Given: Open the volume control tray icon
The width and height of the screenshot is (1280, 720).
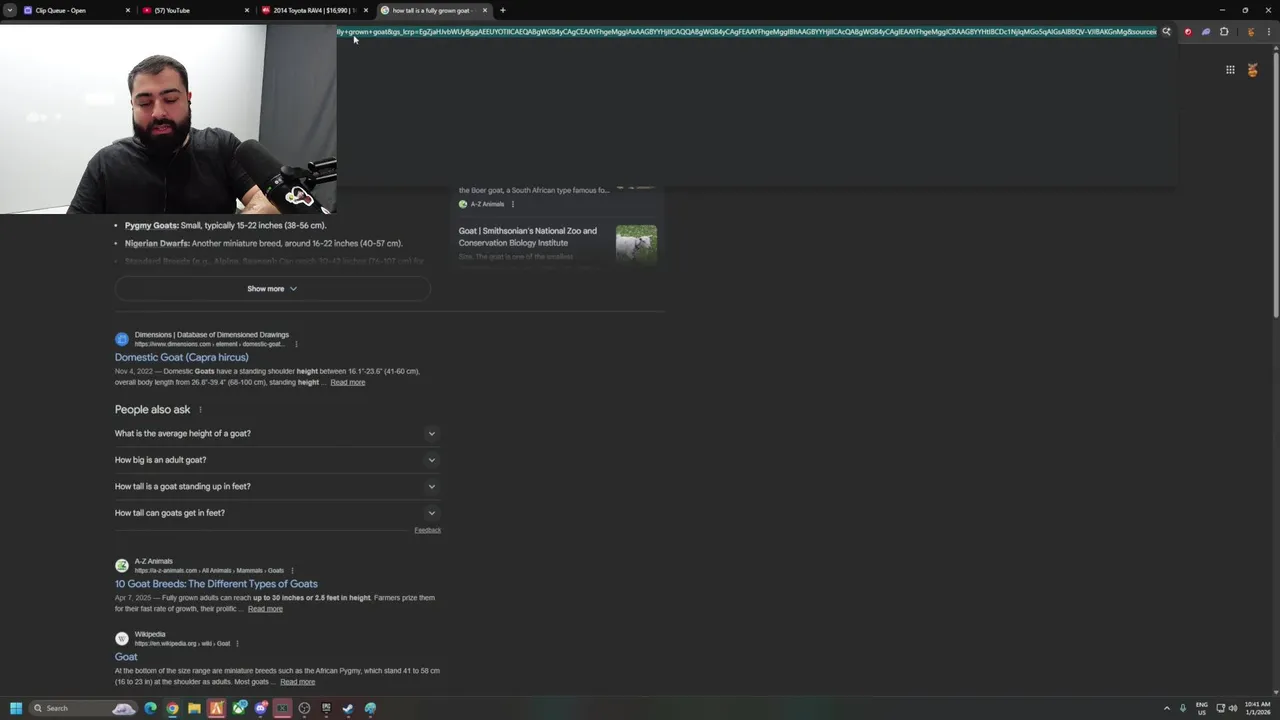Looking at the screenshot, I should 1232,708.
